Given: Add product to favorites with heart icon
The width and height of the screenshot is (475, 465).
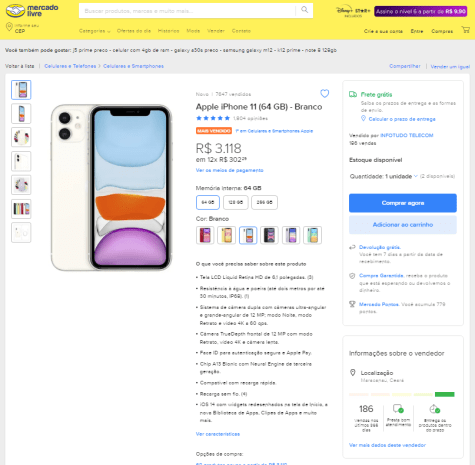Looking at the screenshot, I should 324,93.
